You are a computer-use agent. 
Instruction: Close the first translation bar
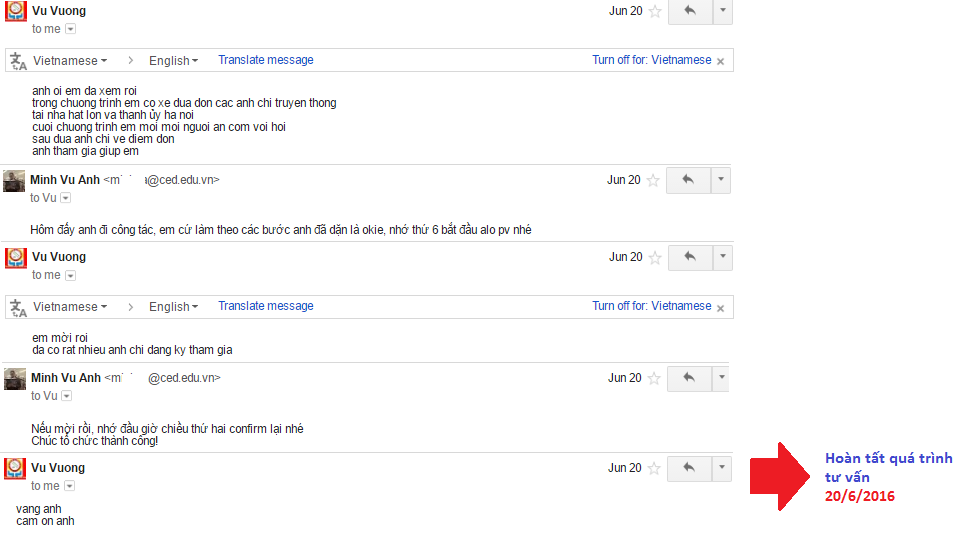[720, 61]
